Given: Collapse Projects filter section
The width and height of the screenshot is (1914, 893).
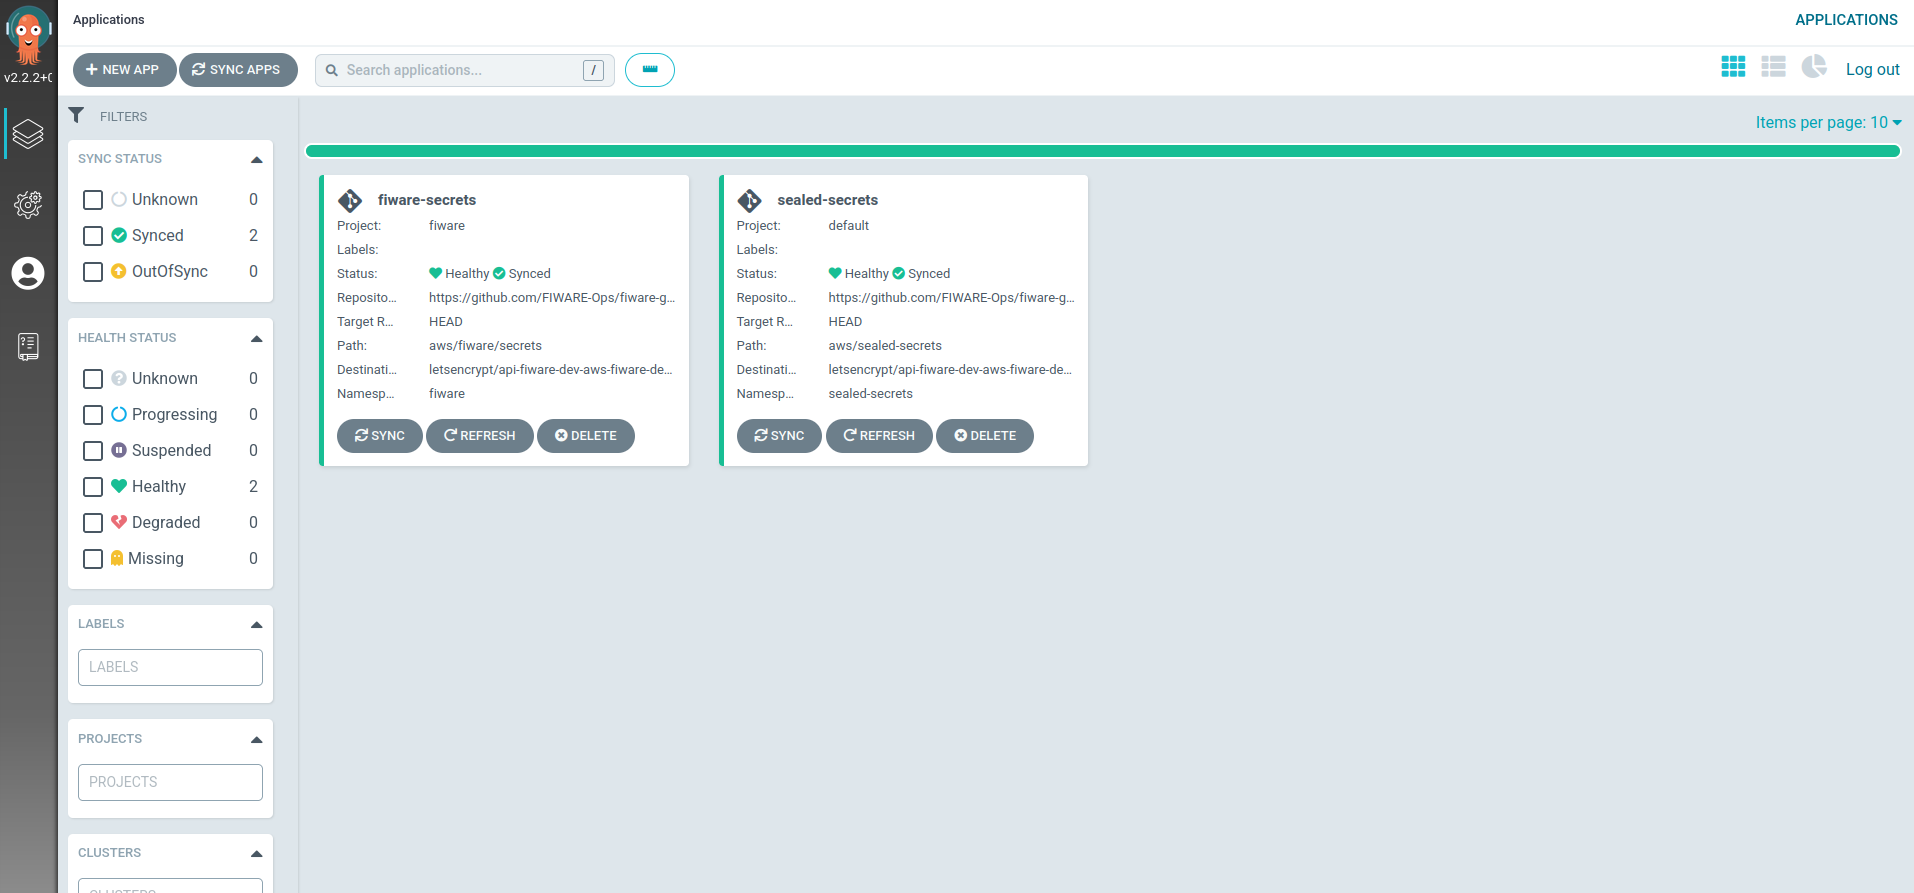Looking at the screenshot, I should point(256,740).
